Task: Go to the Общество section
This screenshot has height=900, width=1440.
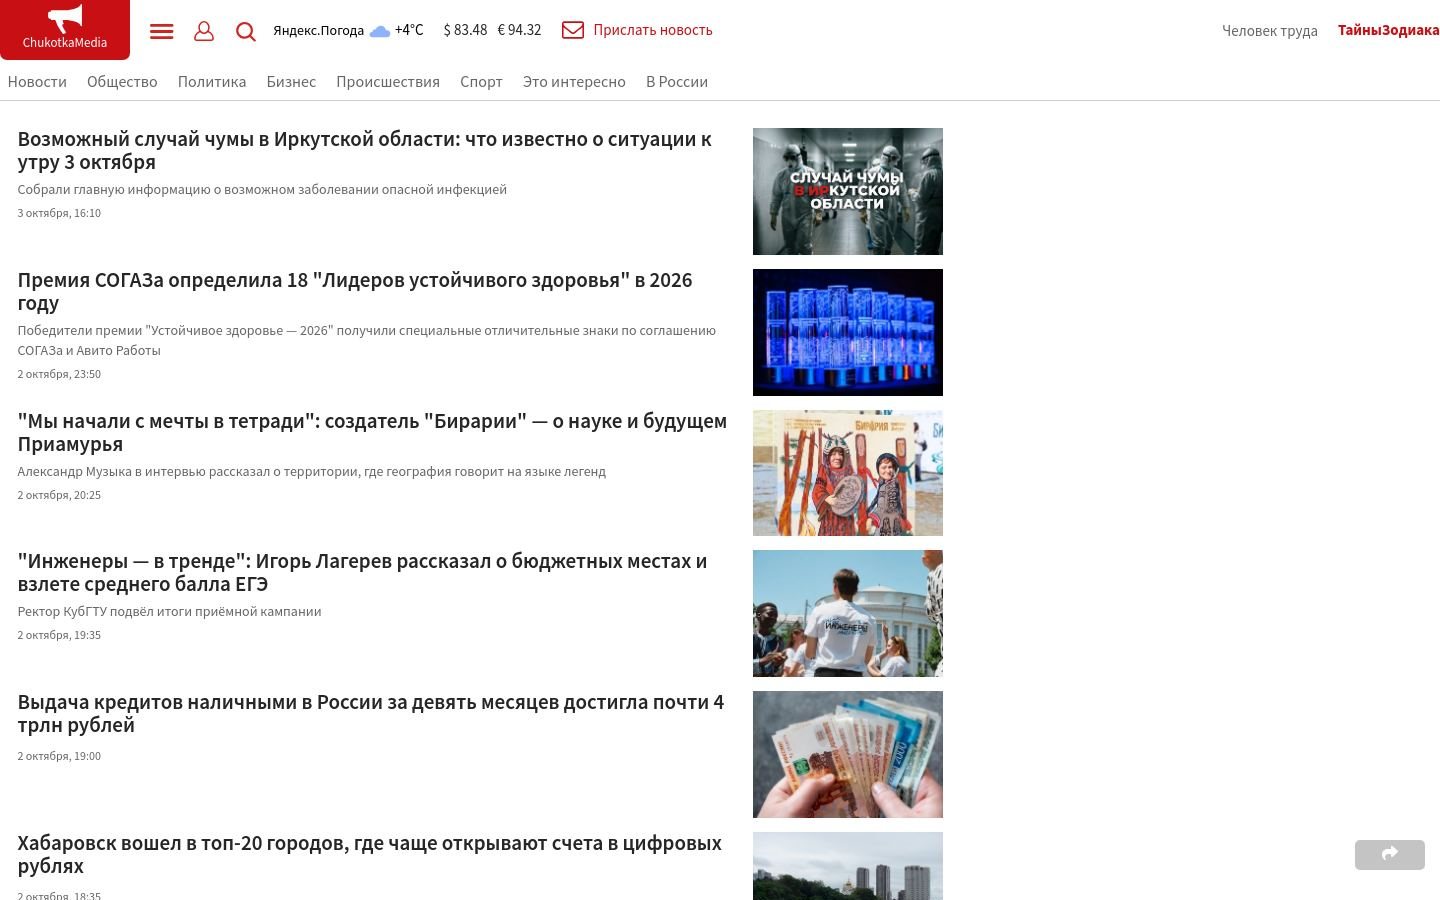Action: click(x=122, y=82)
